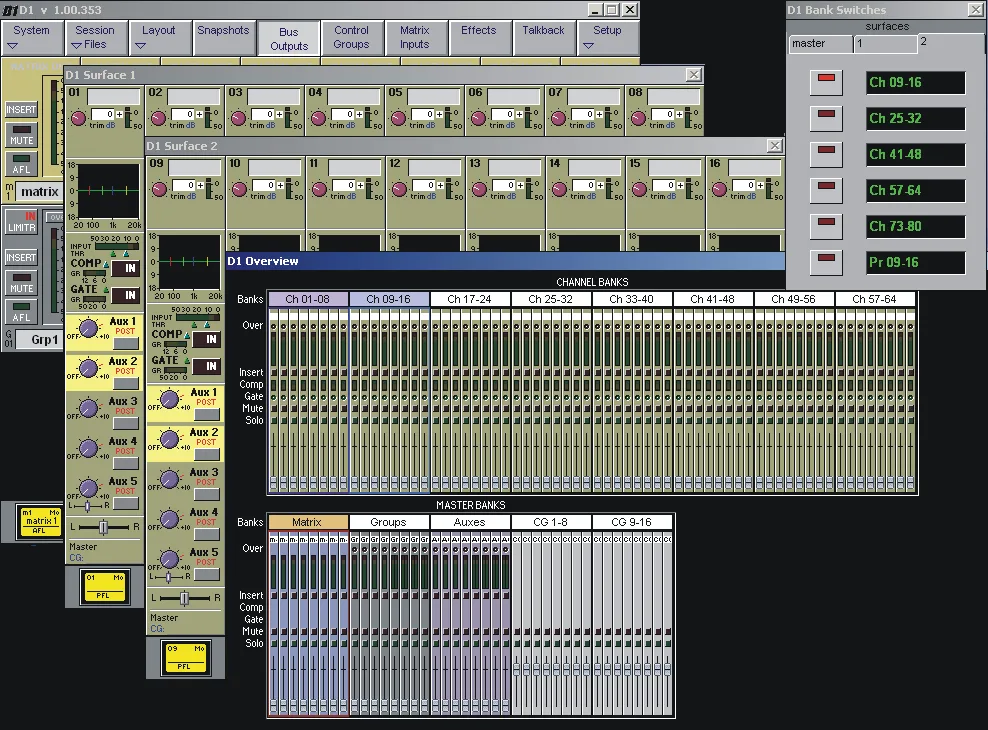Open the Talkback panel
Screen dimensions: 988x730
543,37
